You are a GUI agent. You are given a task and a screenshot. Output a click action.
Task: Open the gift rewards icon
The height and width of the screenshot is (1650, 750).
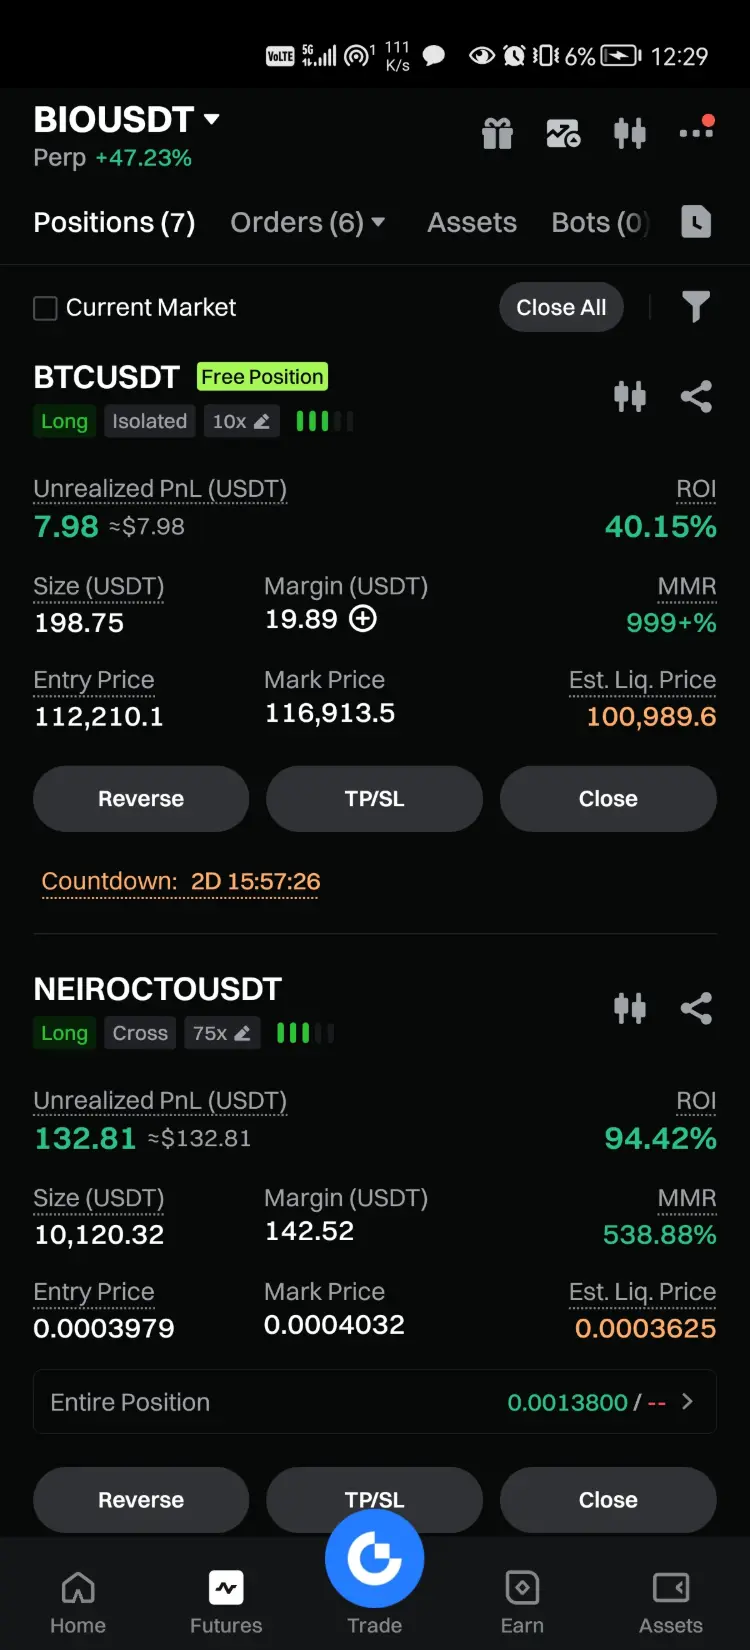497,133
